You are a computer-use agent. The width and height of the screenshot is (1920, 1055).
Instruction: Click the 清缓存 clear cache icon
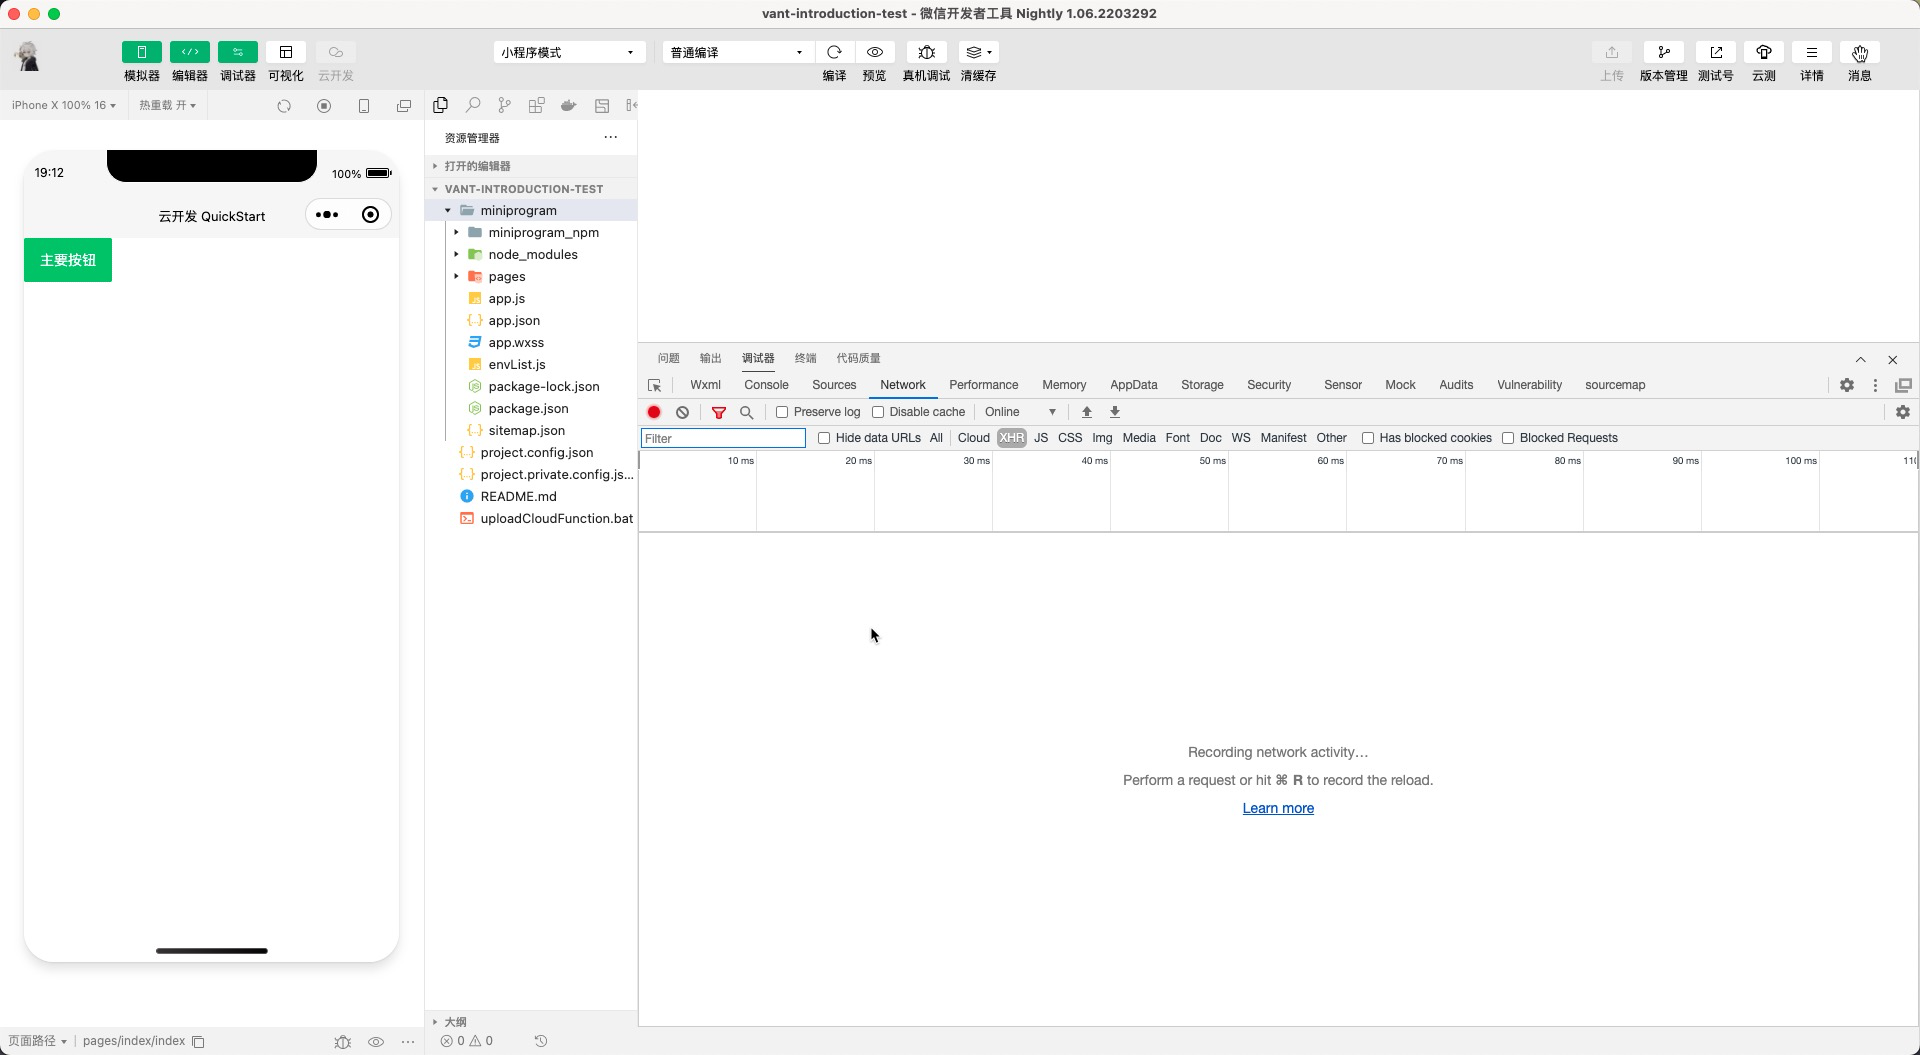(978, 52)
